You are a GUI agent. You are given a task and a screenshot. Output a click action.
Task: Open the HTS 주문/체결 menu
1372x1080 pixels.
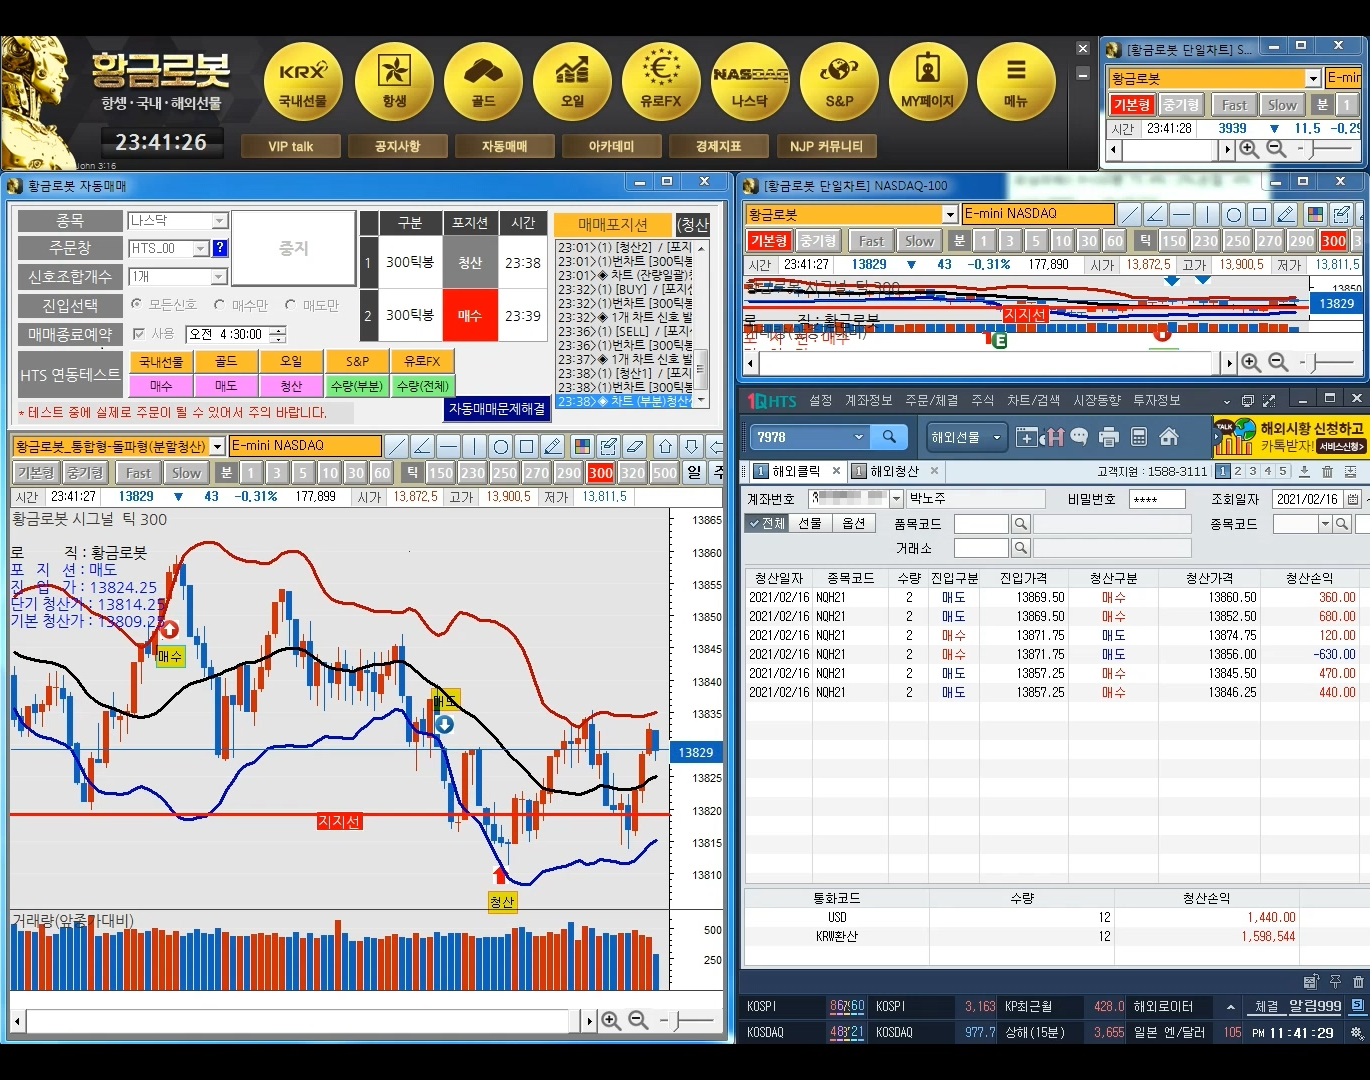[932, 400]
